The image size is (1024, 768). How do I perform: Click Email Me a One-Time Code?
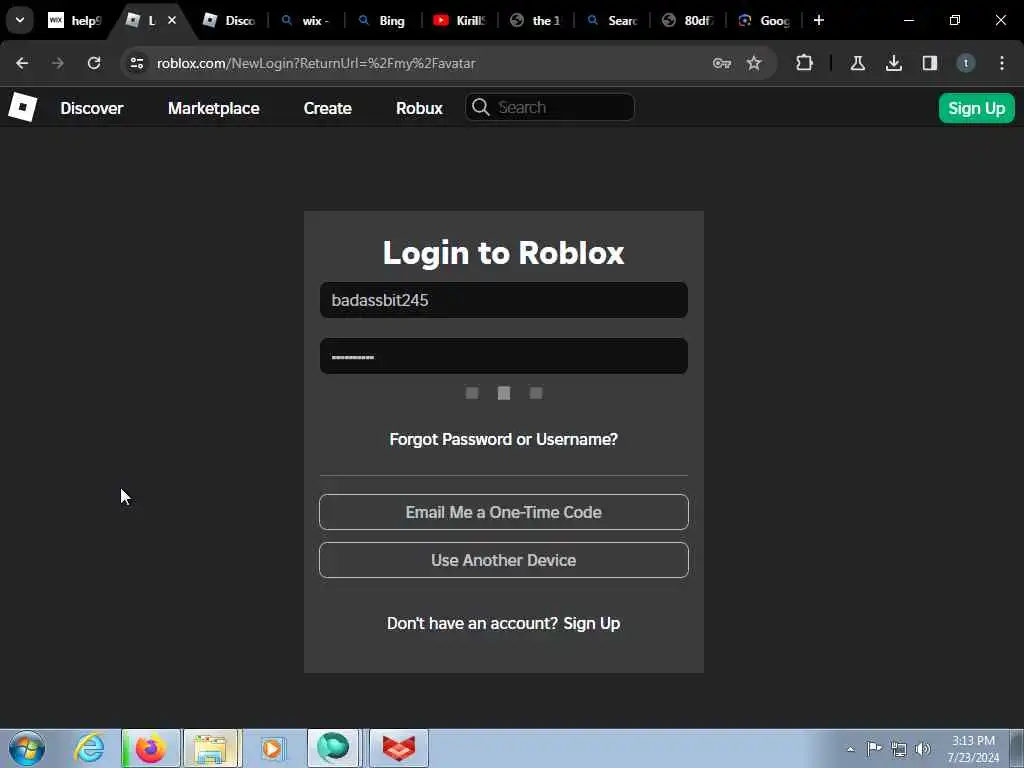504,512
